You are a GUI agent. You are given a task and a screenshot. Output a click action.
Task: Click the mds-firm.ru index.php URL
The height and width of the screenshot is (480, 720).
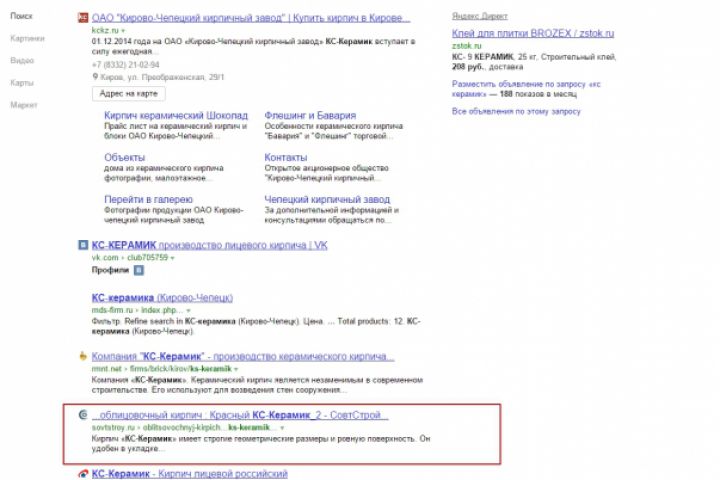point(137,311)
